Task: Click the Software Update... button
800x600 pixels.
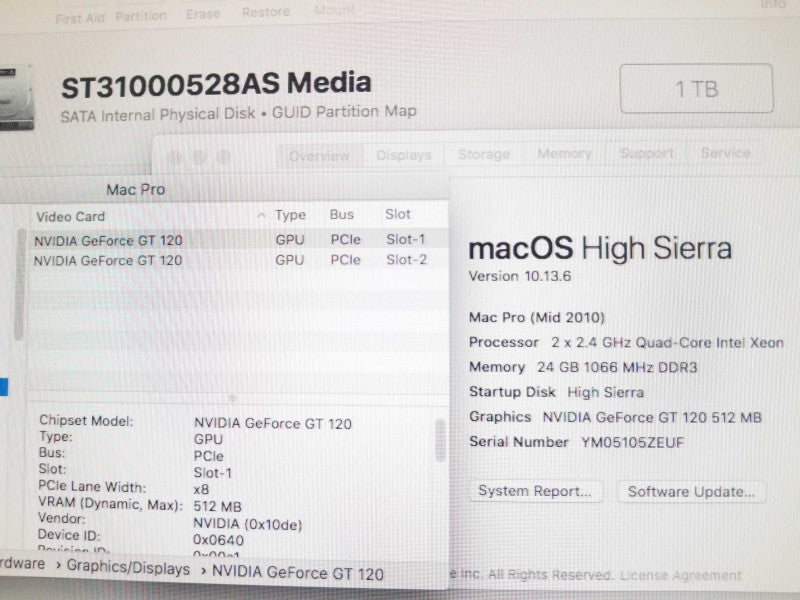Action: pos(691,492)
